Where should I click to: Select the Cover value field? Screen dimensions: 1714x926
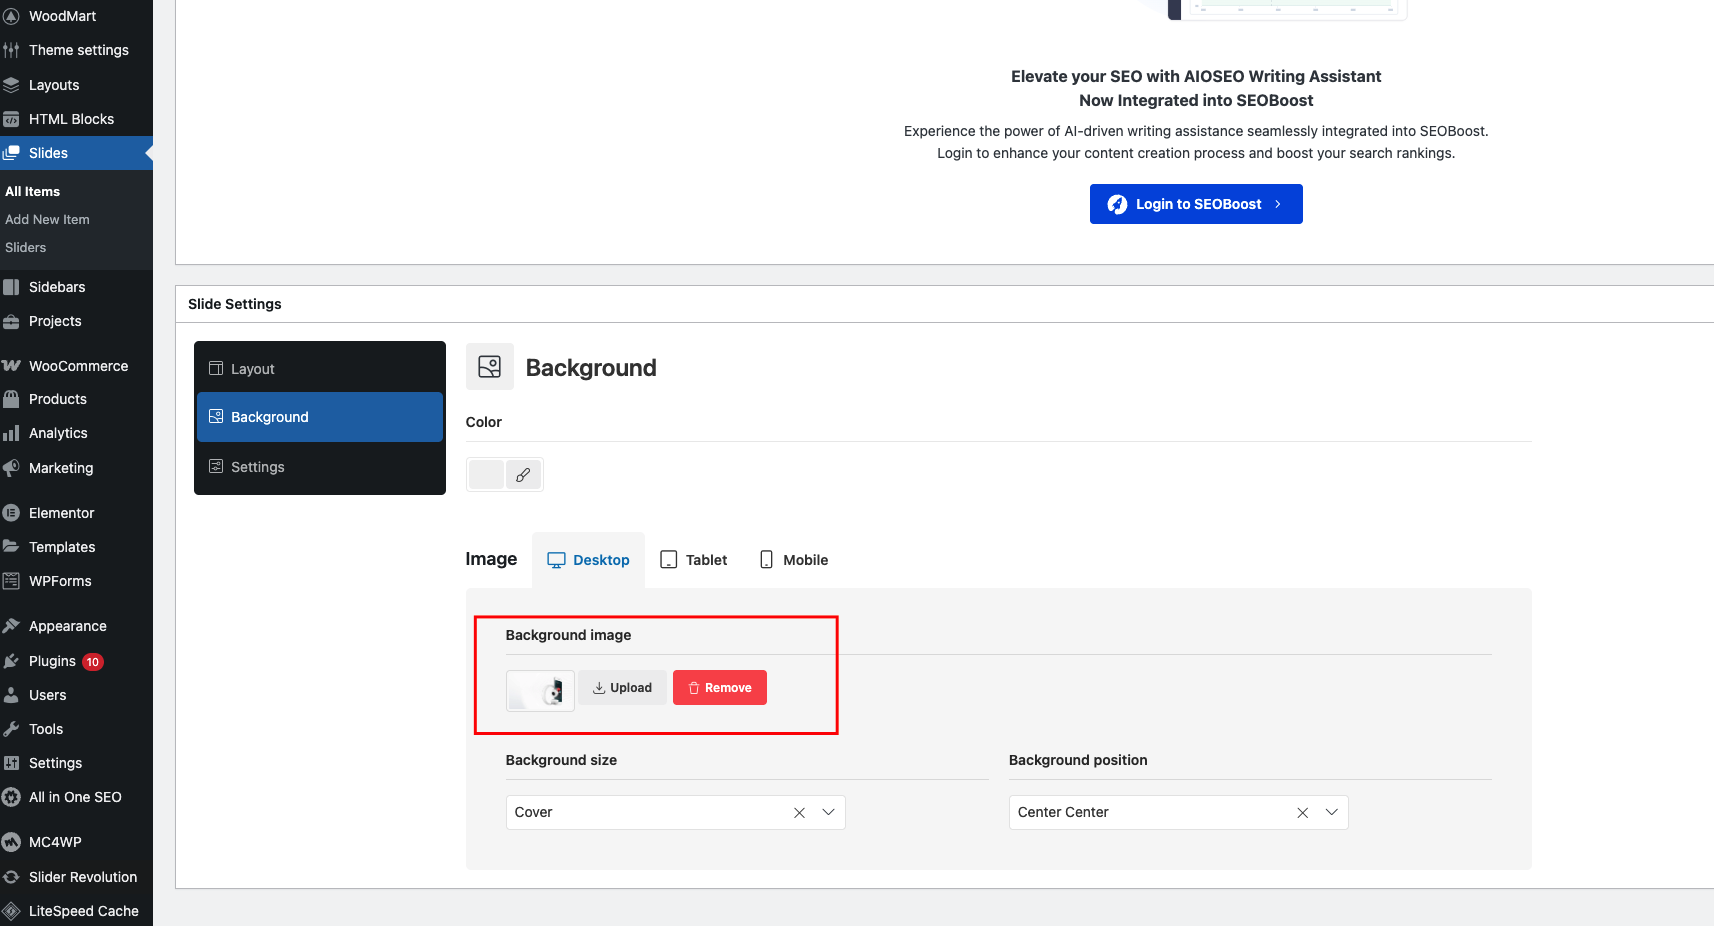tap(675, 812)
